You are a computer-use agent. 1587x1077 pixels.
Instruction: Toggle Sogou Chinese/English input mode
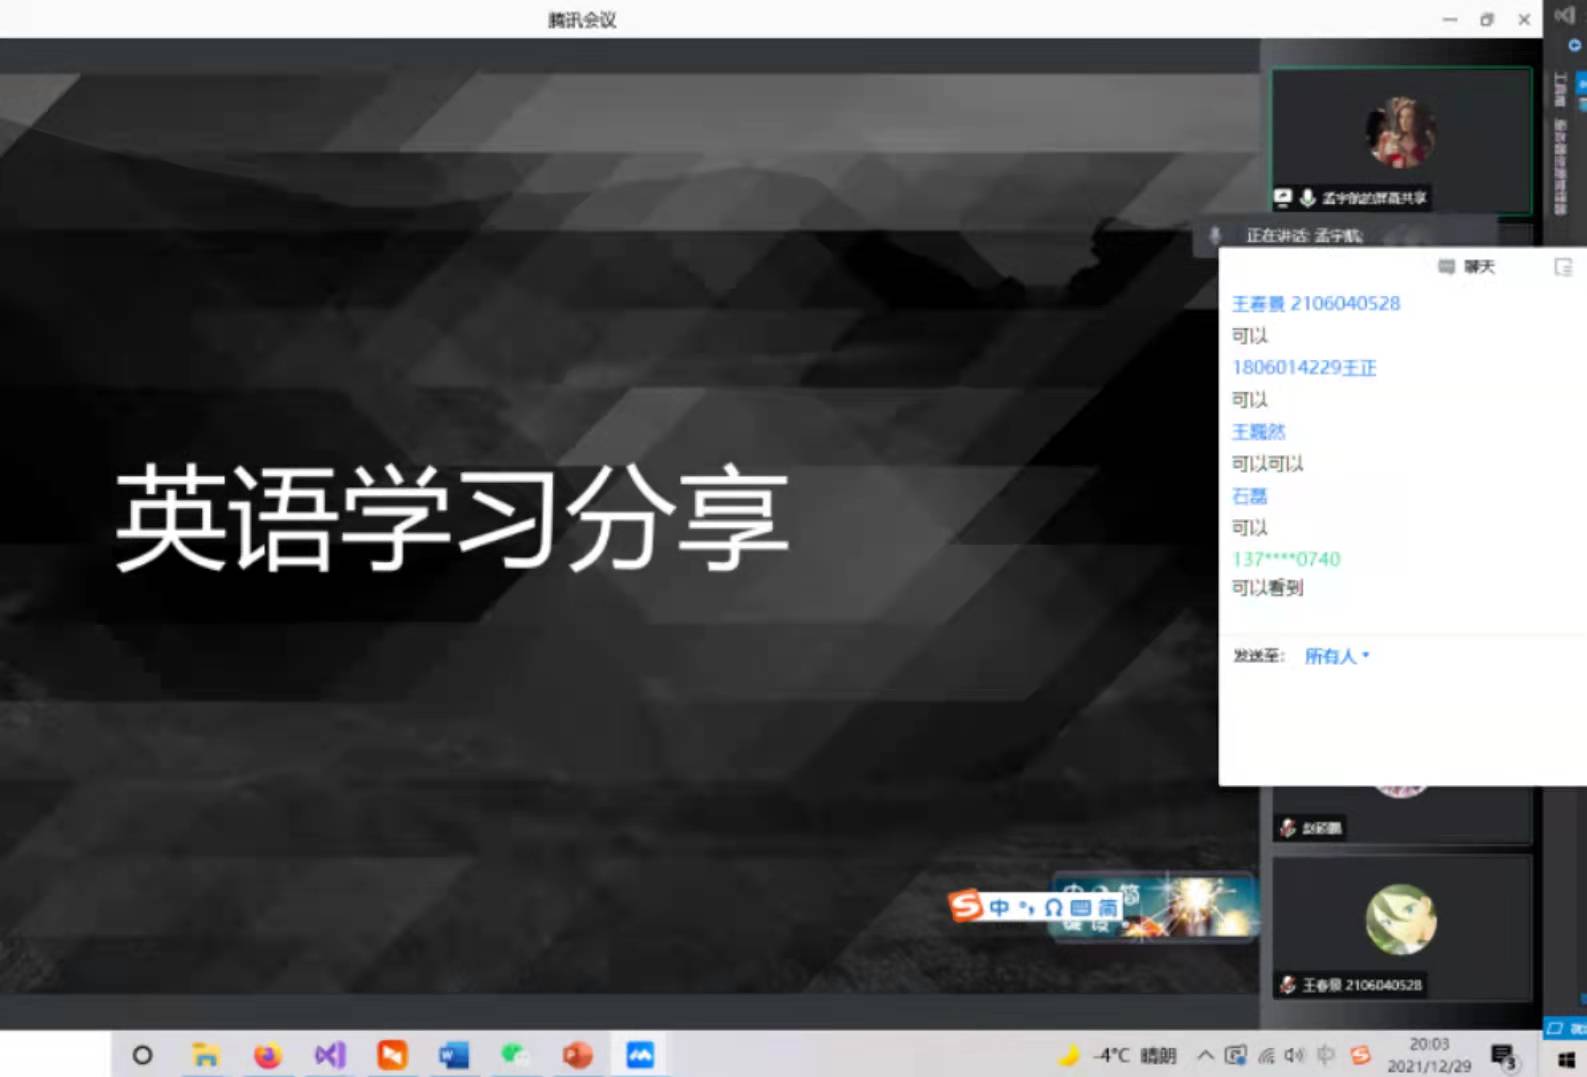(999, 907)
